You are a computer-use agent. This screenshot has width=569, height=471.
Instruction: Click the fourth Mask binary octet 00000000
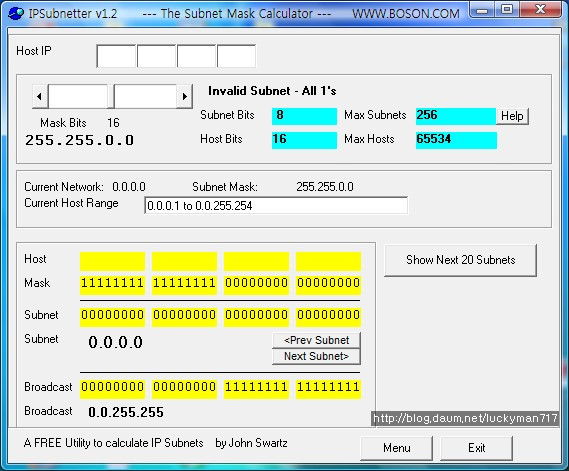point(328,285)
